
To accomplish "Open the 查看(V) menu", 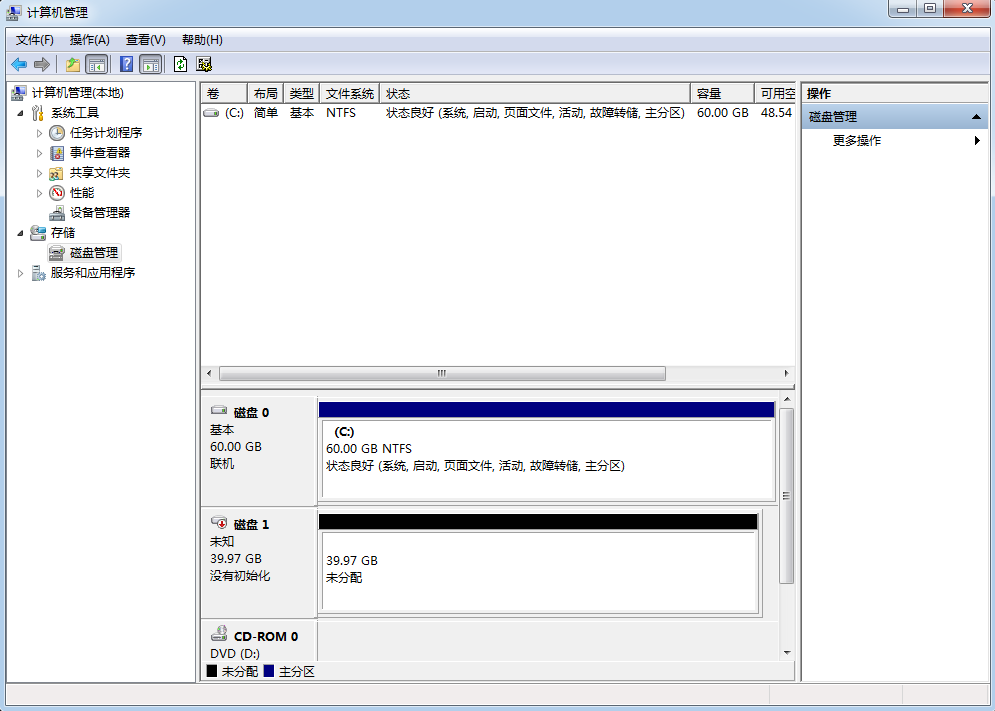I will (145, 39).
